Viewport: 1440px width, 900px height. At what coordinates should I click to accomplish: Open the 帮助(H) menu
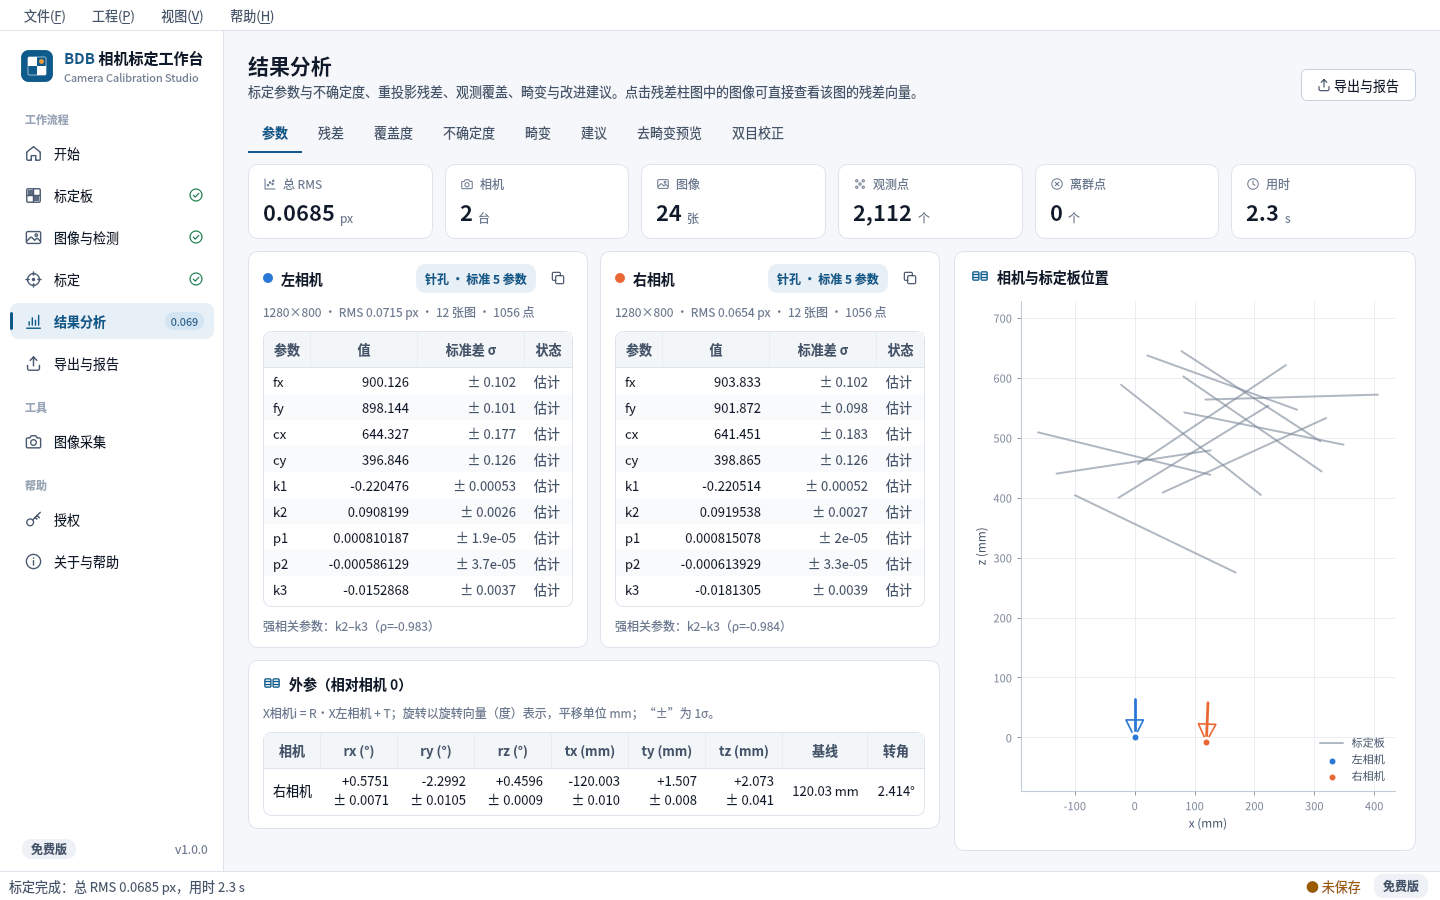tap(252, 16)
